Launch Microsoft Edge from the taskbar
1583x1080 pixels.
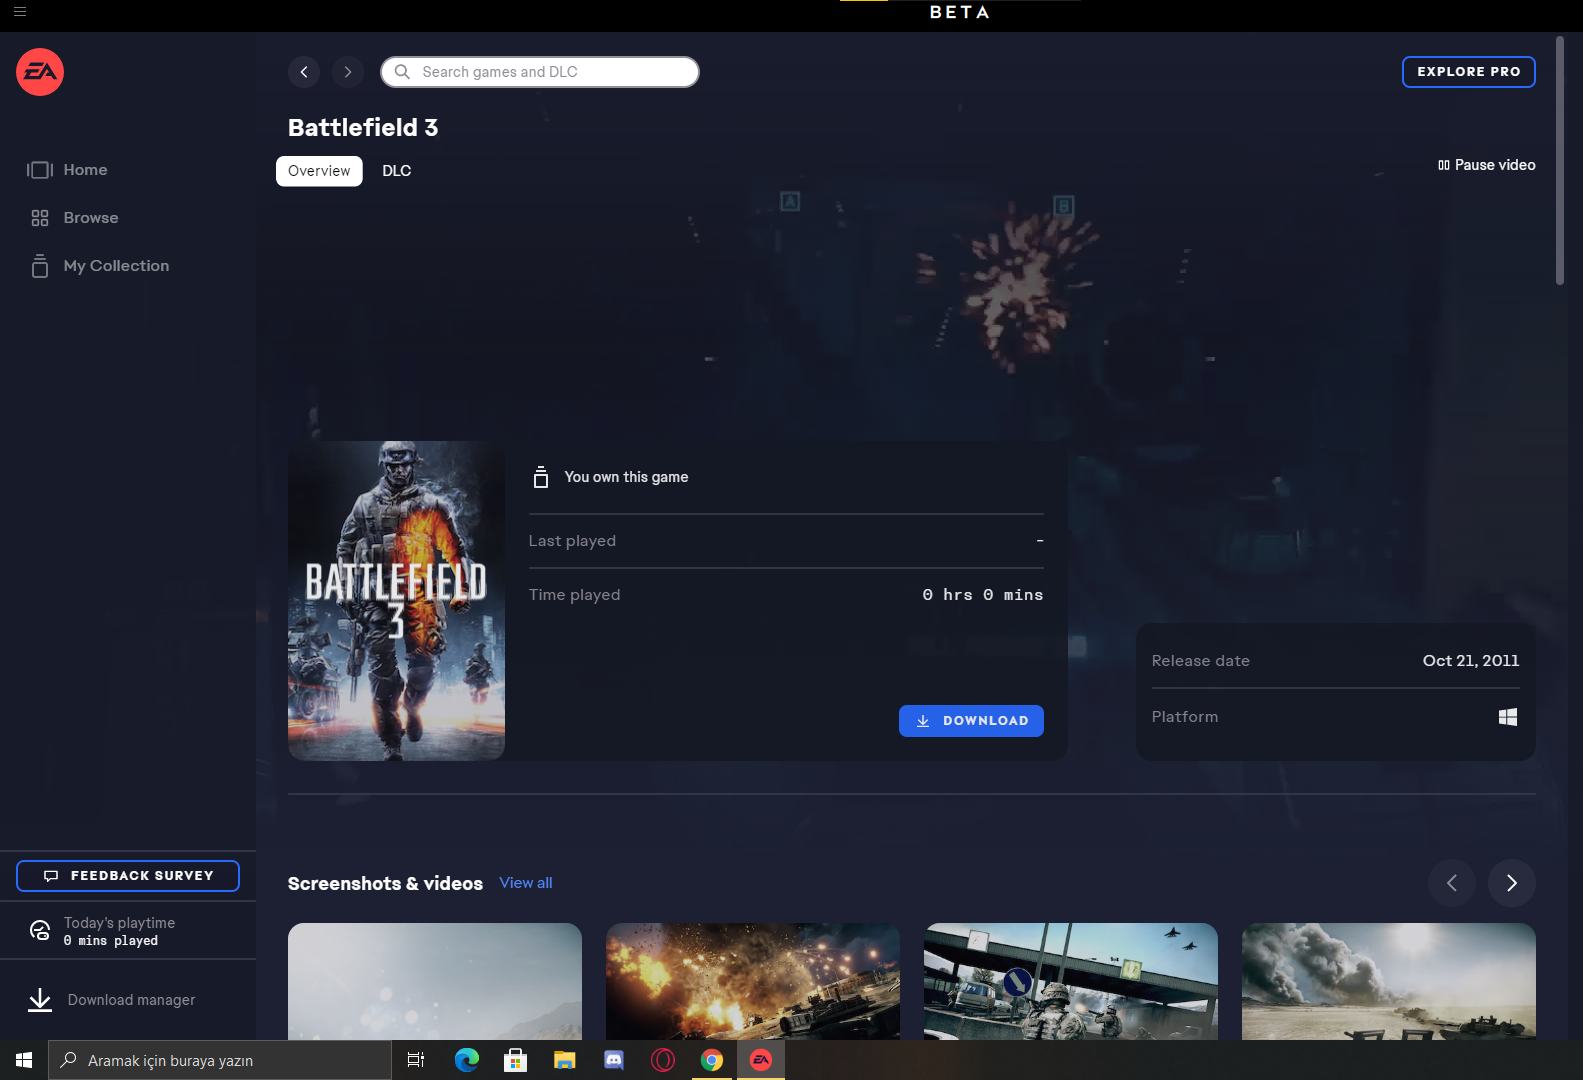point(467,1060)
